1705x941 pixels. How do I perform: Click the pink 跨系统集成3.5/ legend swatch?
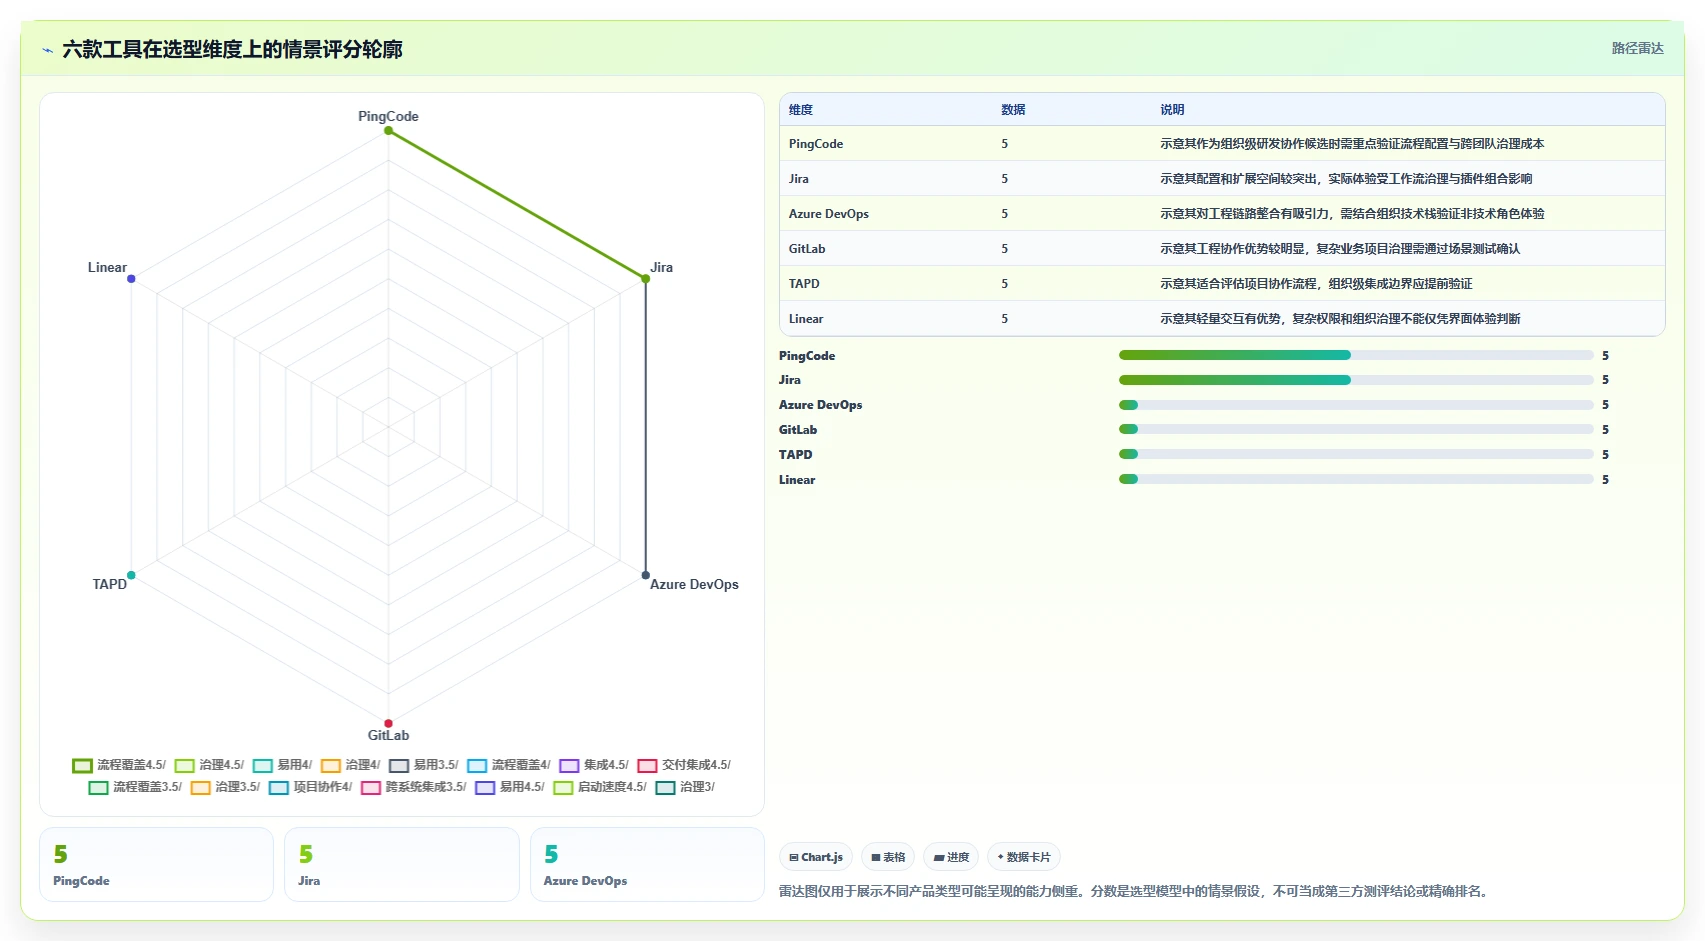[370, 788]
